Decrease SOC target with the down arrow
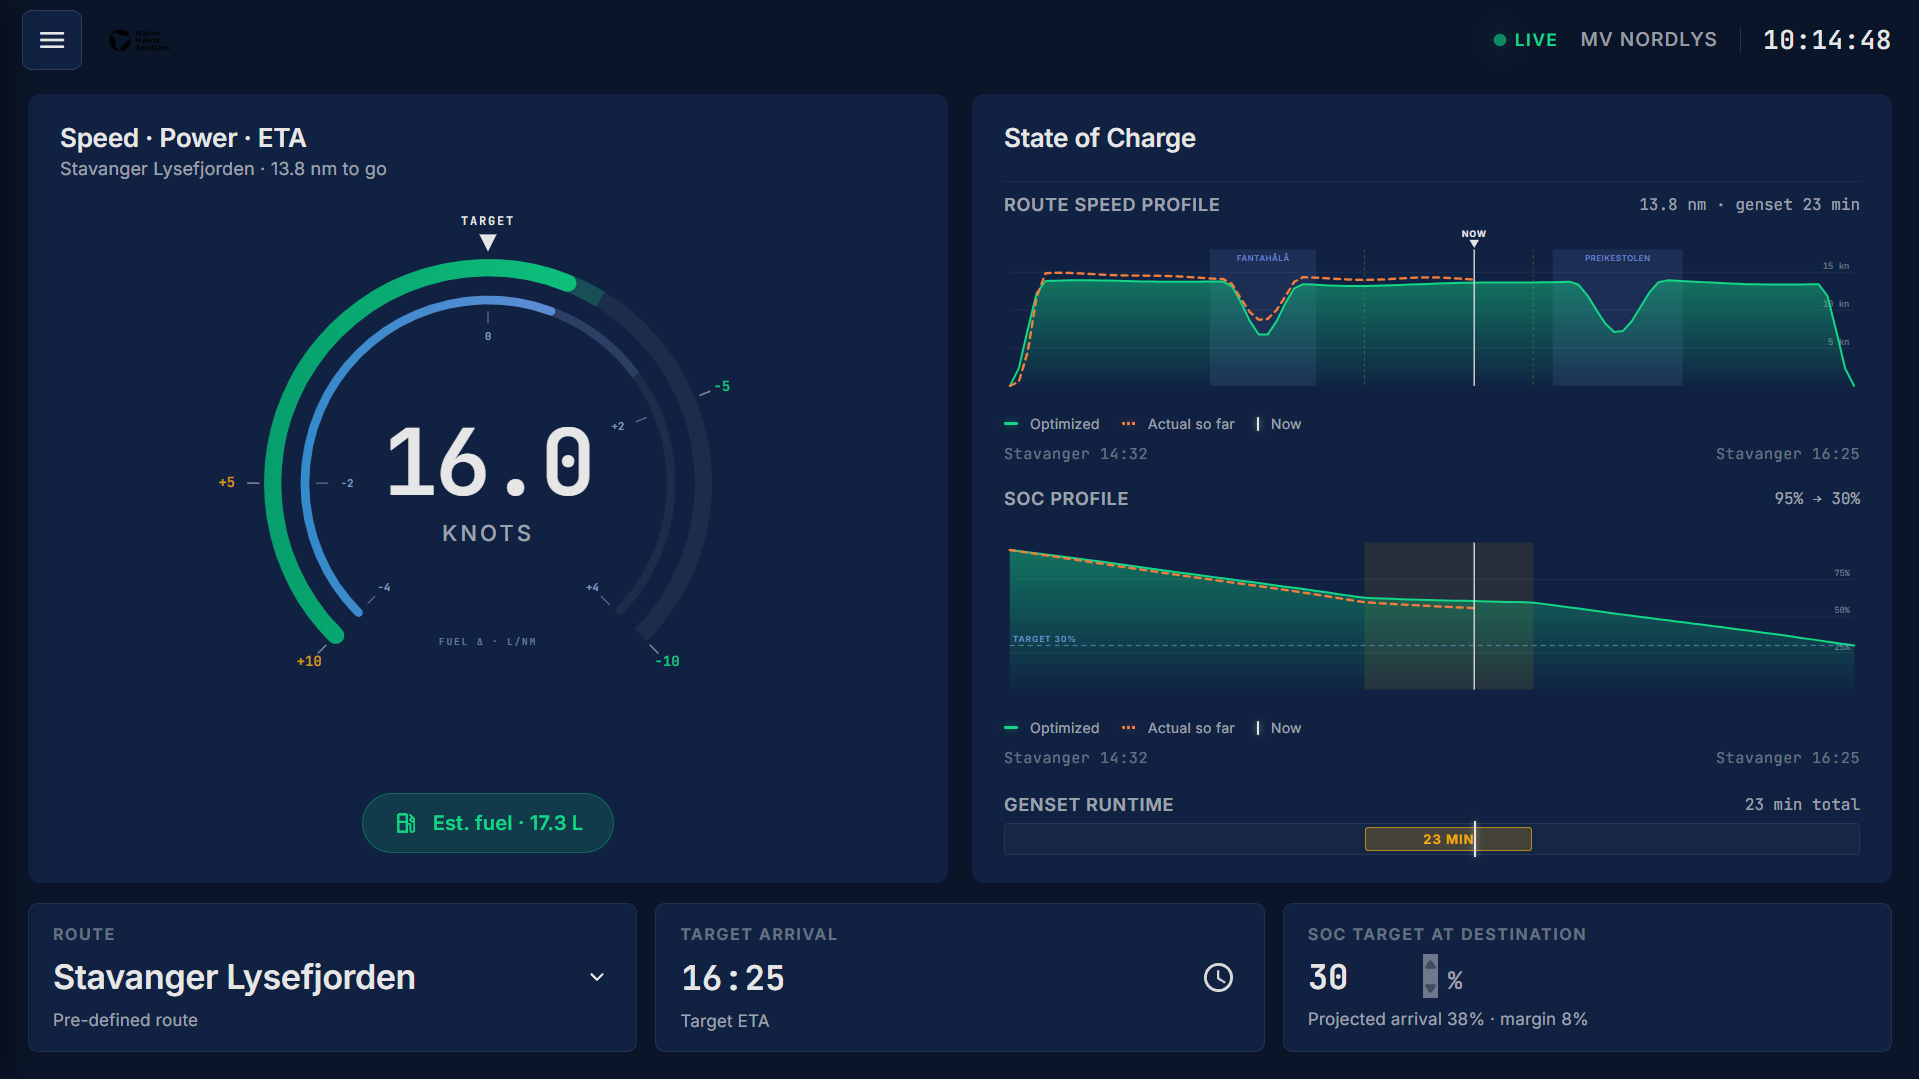Image resolution: width=1919 pixels, height=1079 pixels. pos(1430,988)
